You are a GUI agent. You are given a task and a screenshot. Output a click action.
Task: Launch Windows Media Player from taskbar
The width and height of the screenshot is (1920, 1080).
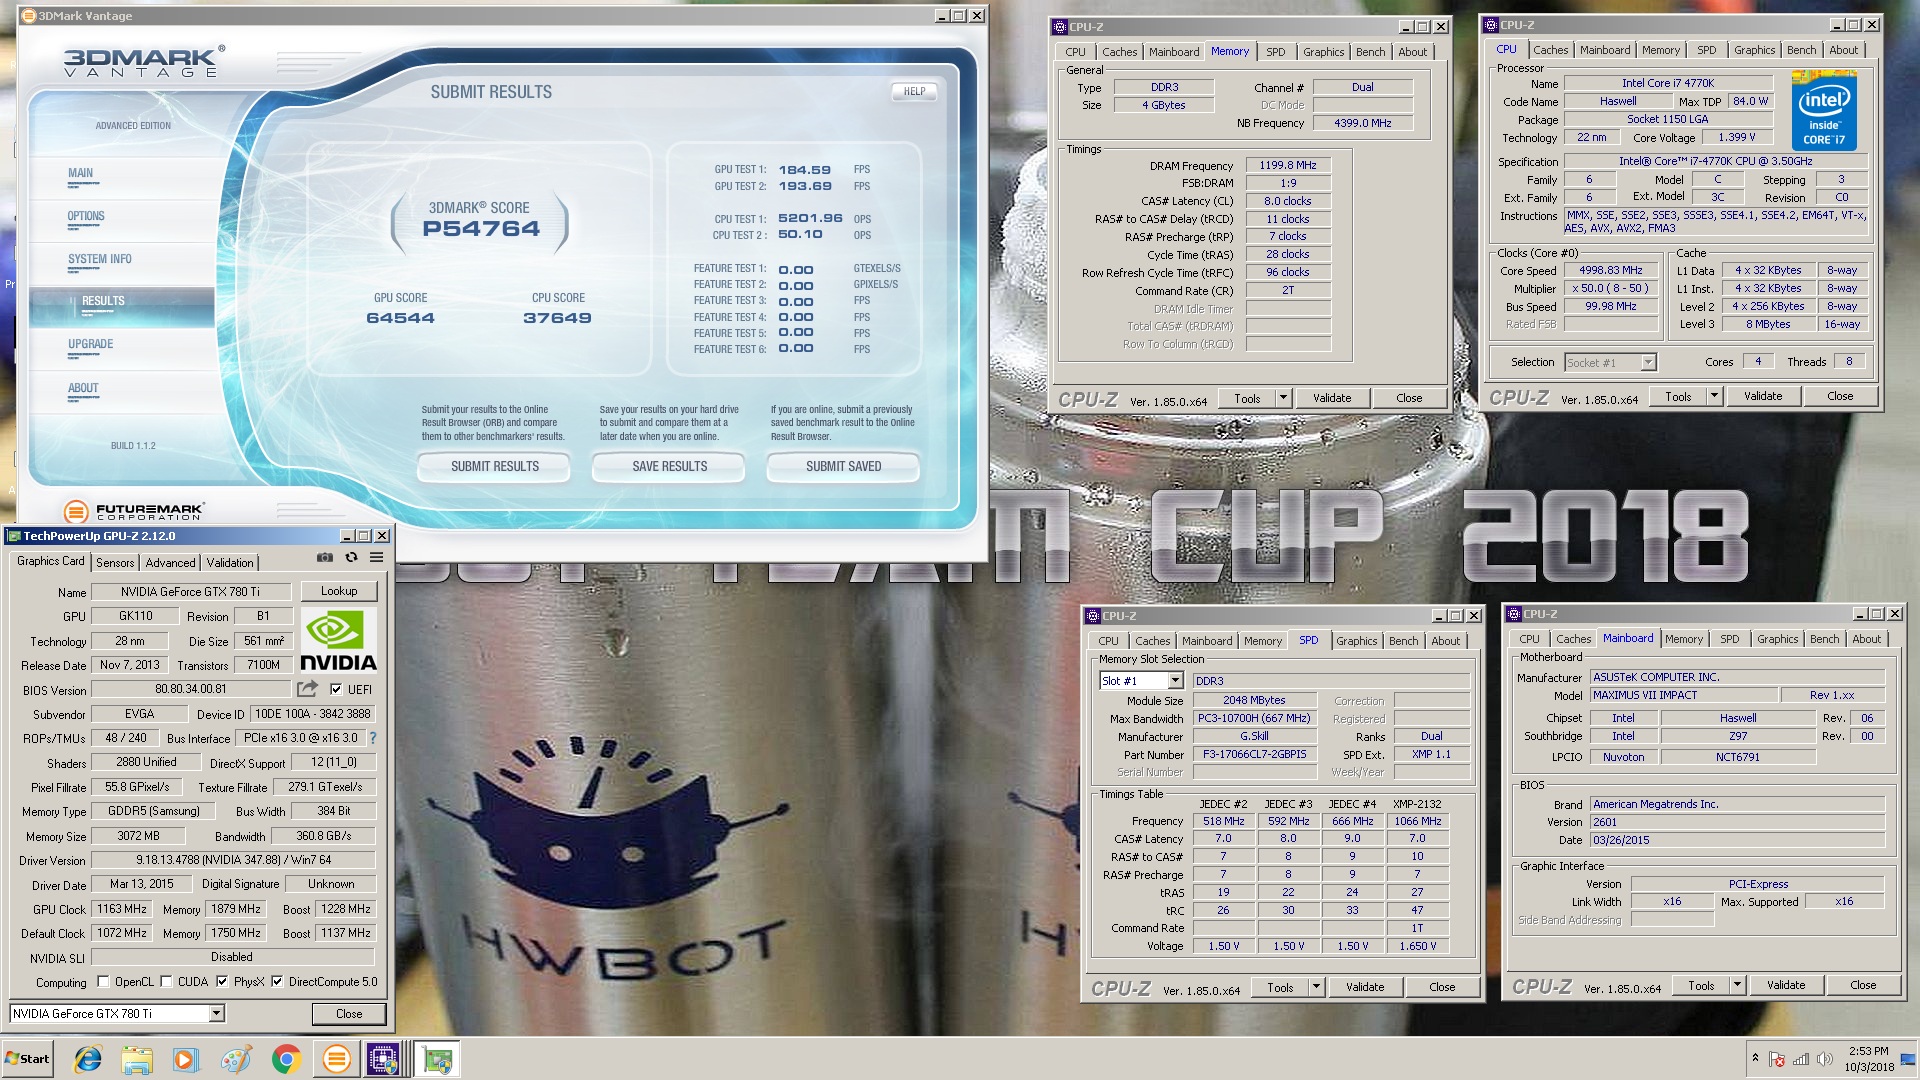(186, 1059)
